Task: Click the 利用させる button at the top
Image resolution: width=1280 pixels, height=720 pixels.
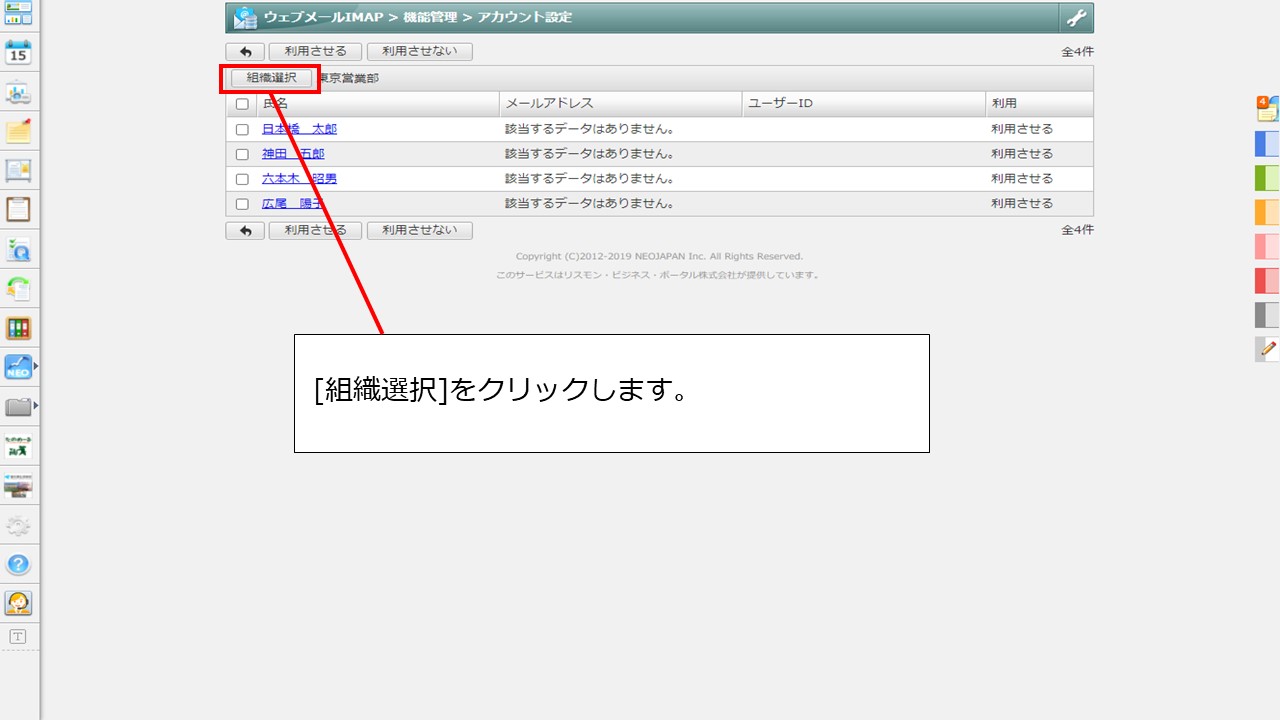Action: [x=315, y=51]
